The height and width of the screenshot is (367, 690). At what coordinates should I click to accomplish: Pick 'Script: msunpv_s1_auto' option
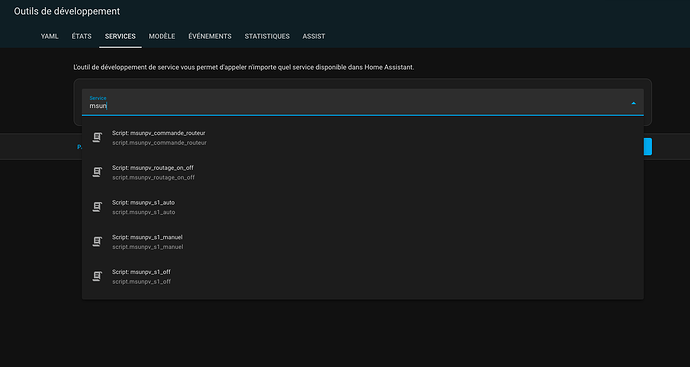coord(363,207)
